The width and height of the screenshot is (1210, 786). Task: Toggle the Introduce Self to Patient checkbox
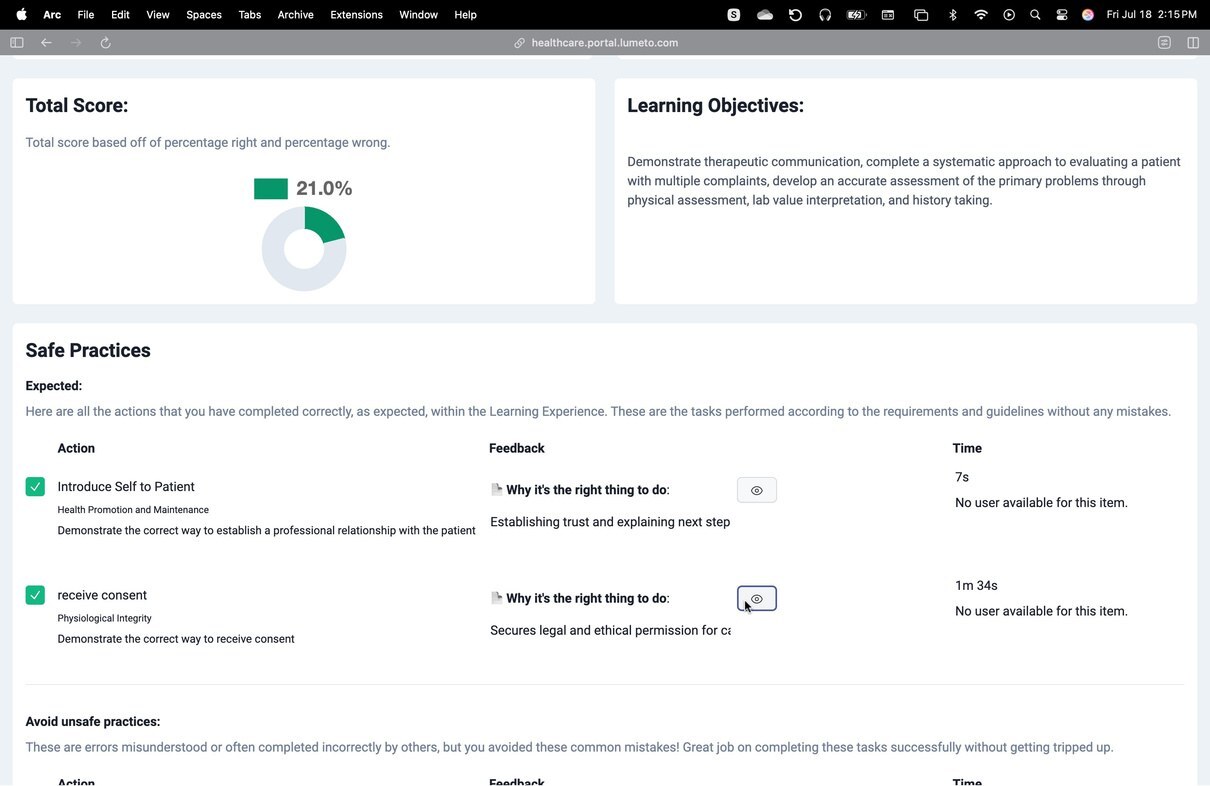click(x=35, y=486)
